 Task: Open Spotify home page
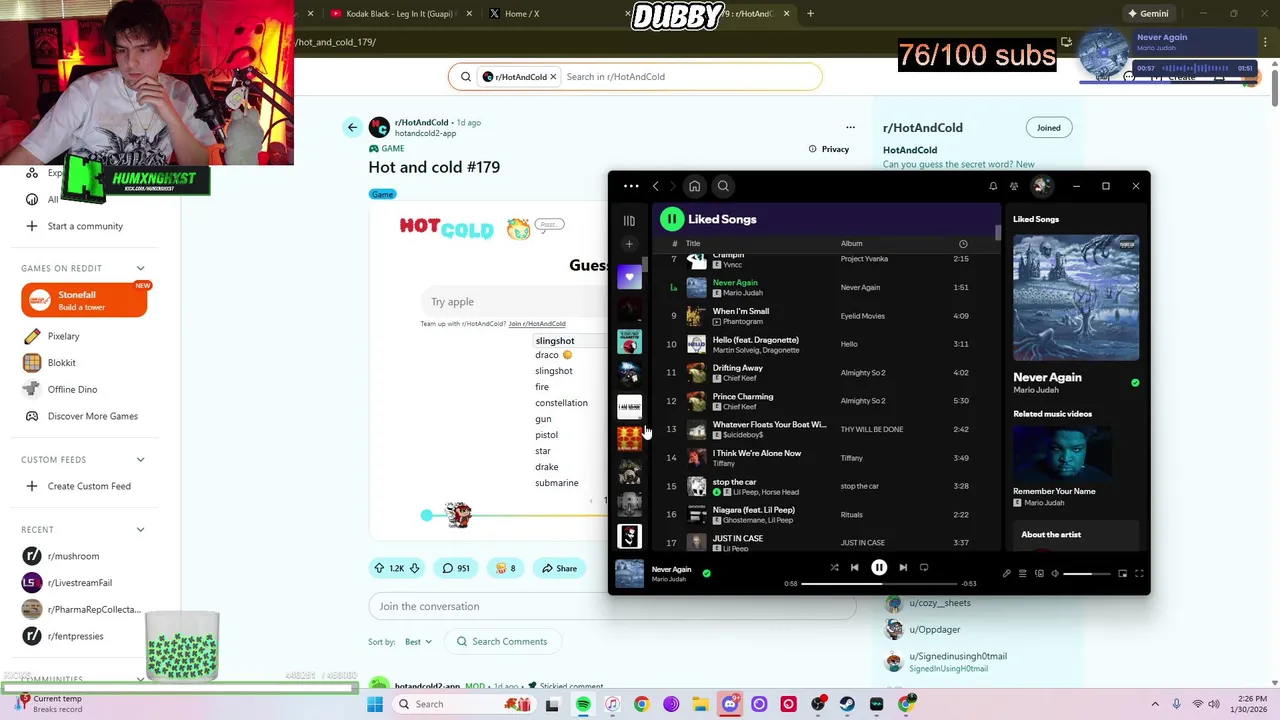pos(694,186)
